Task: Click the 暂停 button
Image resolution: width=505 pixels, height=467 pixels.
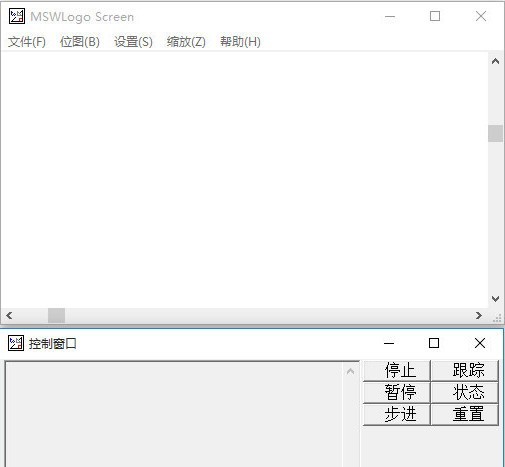Action: pyautogui.click(x=397, y=392)
